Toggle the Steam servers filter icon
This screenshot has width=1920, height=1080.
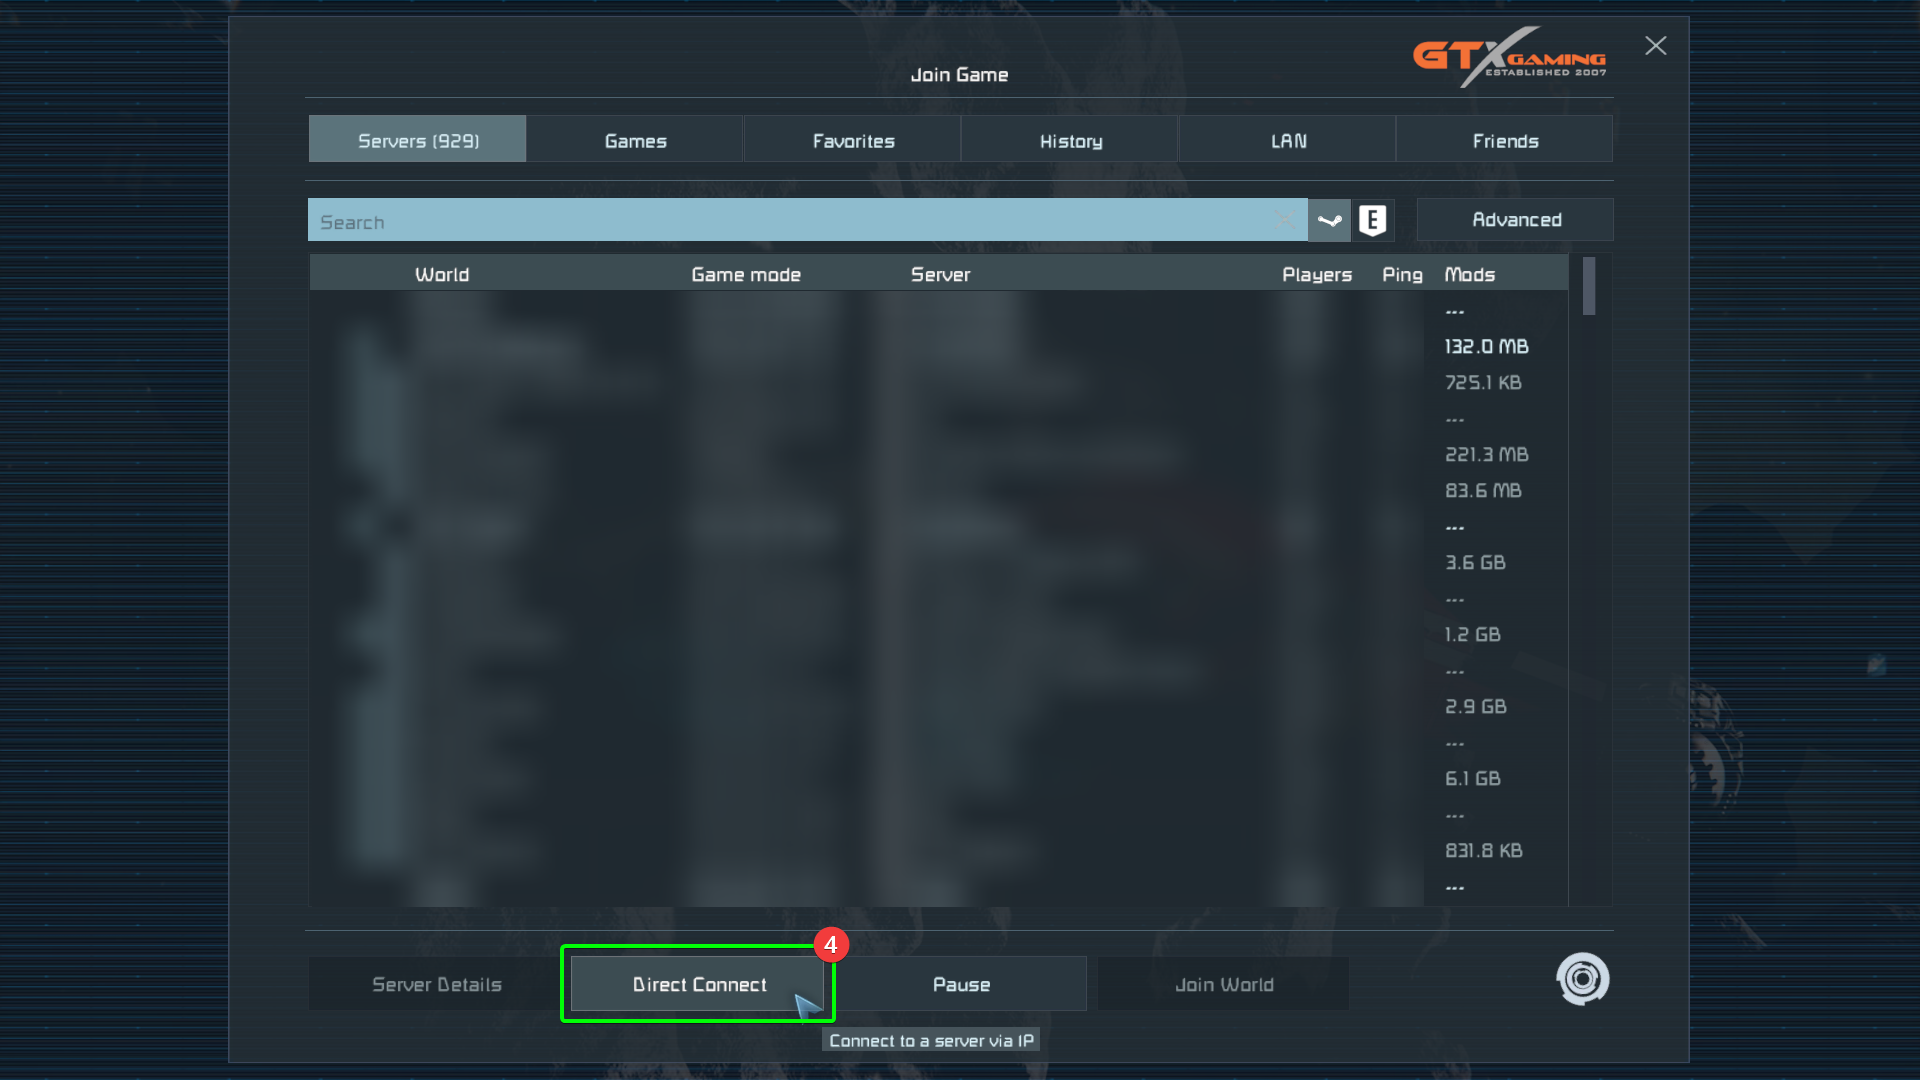coord(1329,220)
